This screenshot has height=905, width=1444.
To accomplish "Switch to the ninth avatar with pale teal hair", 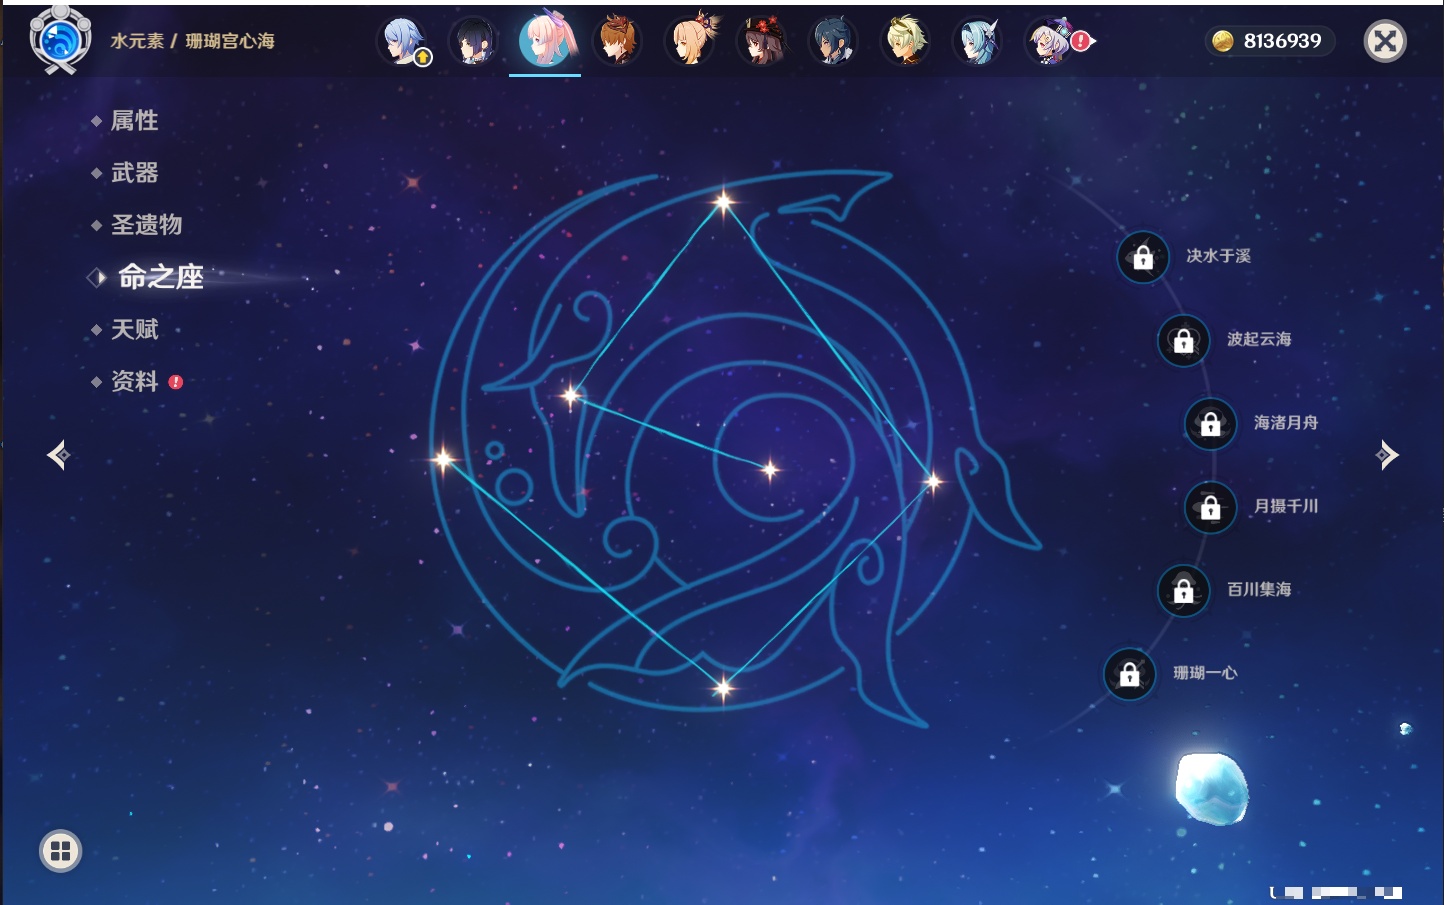I will click(977, 41).
